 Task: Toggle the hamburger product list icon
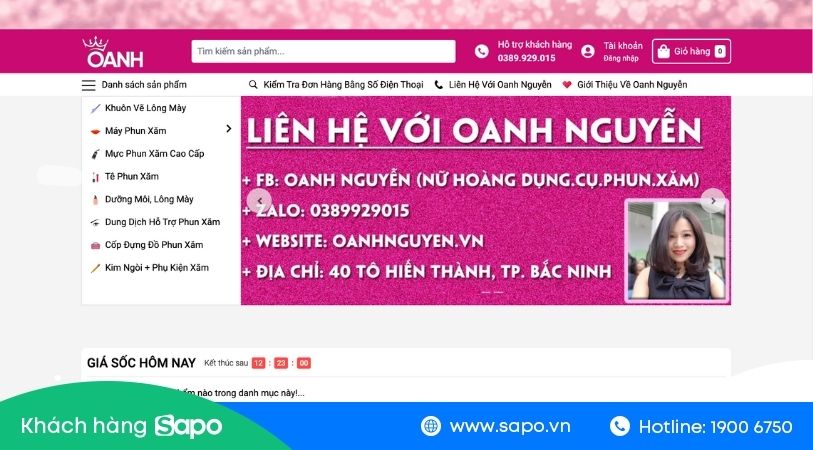[x=89, y=85]
